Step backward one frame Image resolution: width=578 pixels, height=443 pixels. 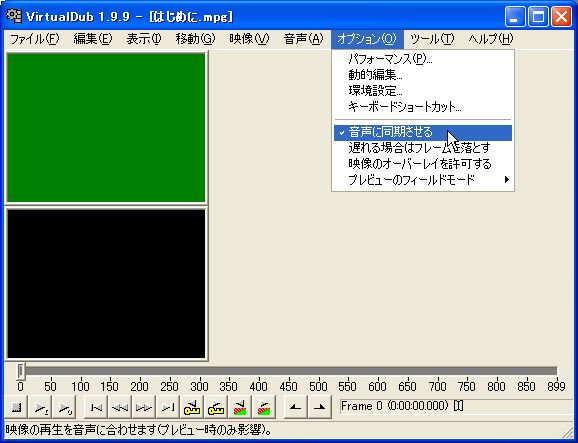[120, 407]
